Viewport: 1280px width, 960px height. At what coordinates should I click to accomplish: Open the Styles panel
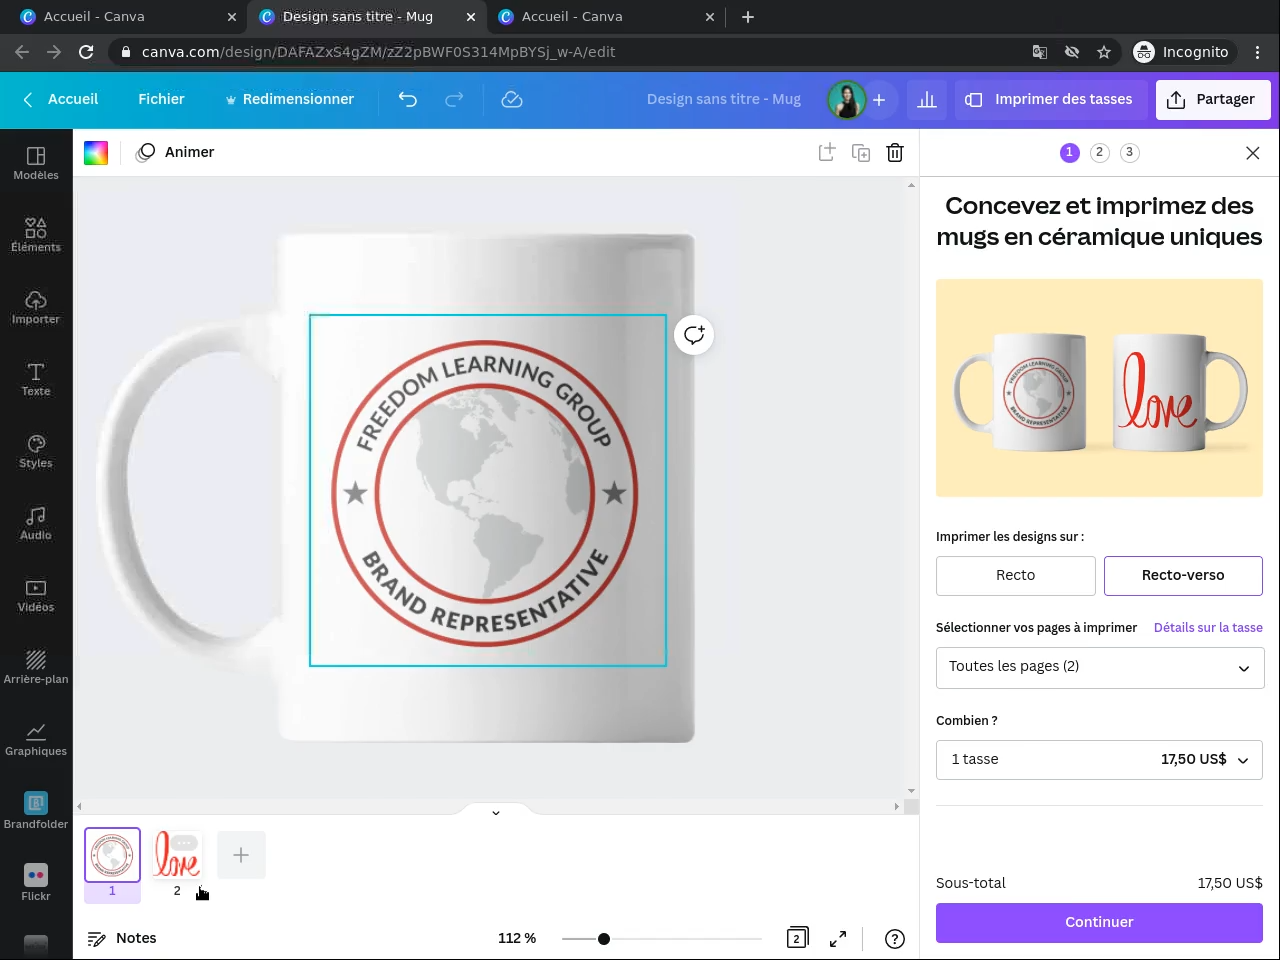point(36,451)
